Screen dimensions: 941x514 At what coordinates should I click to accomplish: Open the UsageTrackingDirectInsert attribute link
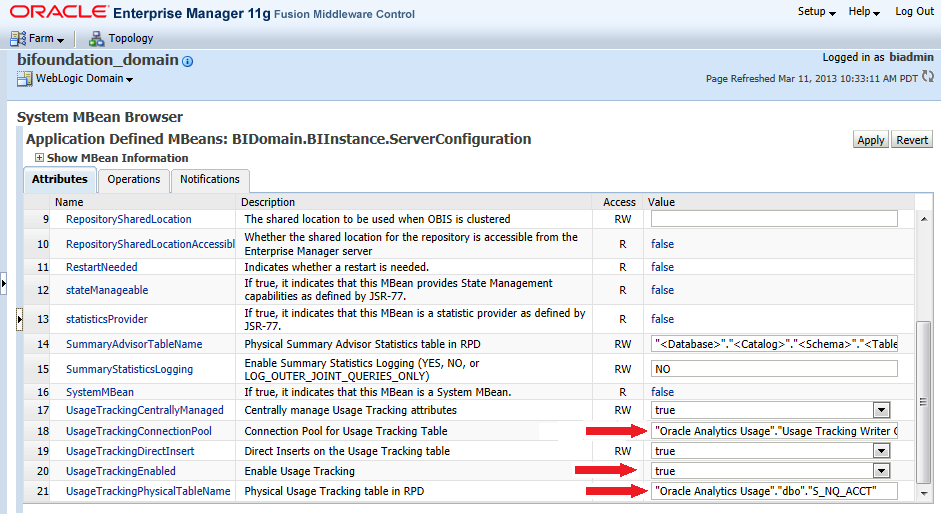pyautogui.click(x=130, y=451)
